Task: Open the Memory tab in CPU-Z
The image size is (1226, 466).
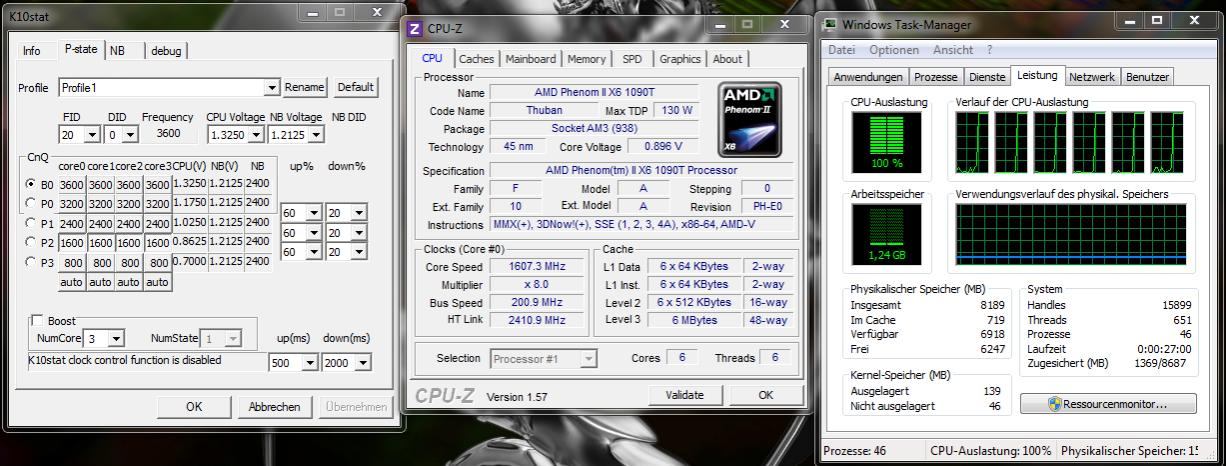Action: [x=586, y=59]
